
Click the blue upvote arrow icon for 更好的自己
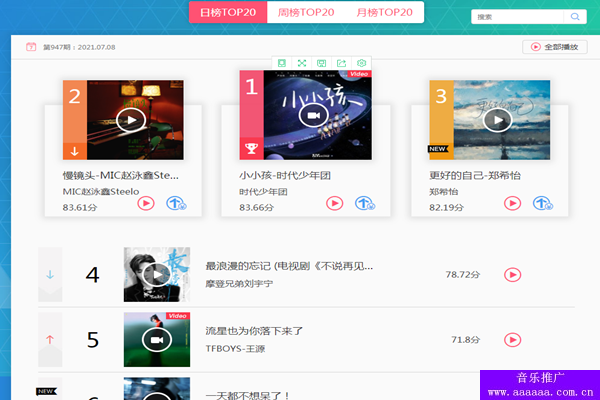pyautogui.click(x=543, y=203)
